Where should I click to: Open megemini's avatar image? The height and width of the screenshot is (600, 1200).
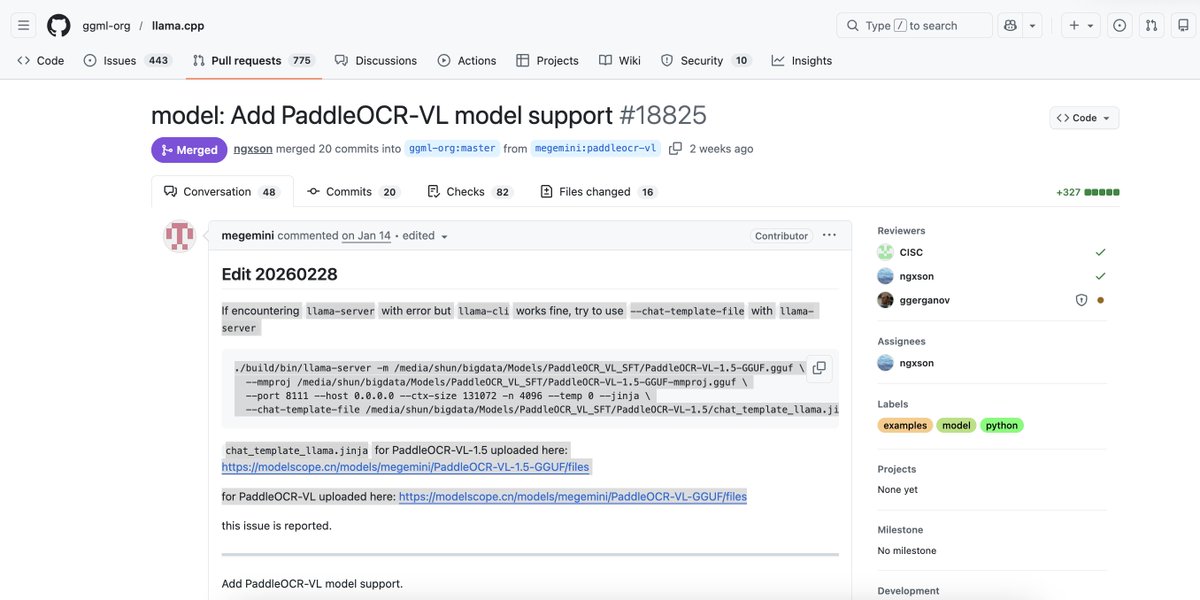[x=179, y=236]
